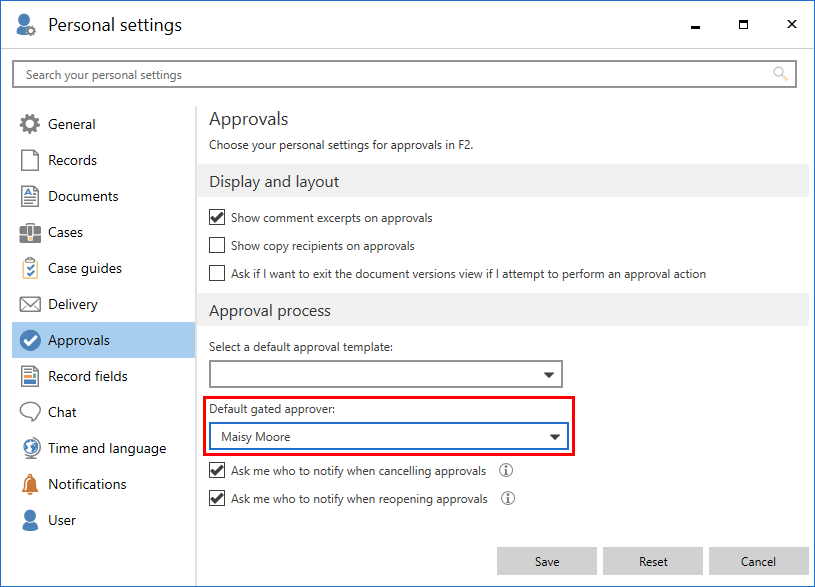815x587 pixels.
Task: Open the Records settings section
Action: coord(103,160)
